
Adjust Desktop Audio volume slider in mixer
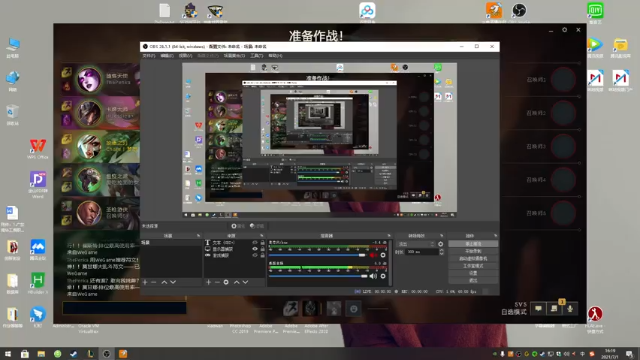tap(318, 276)
